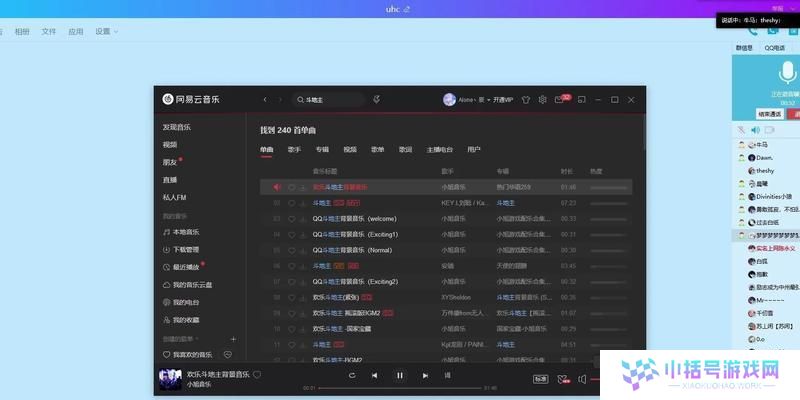
Task: Add a new playlist with plus icon
Action: 233,339
